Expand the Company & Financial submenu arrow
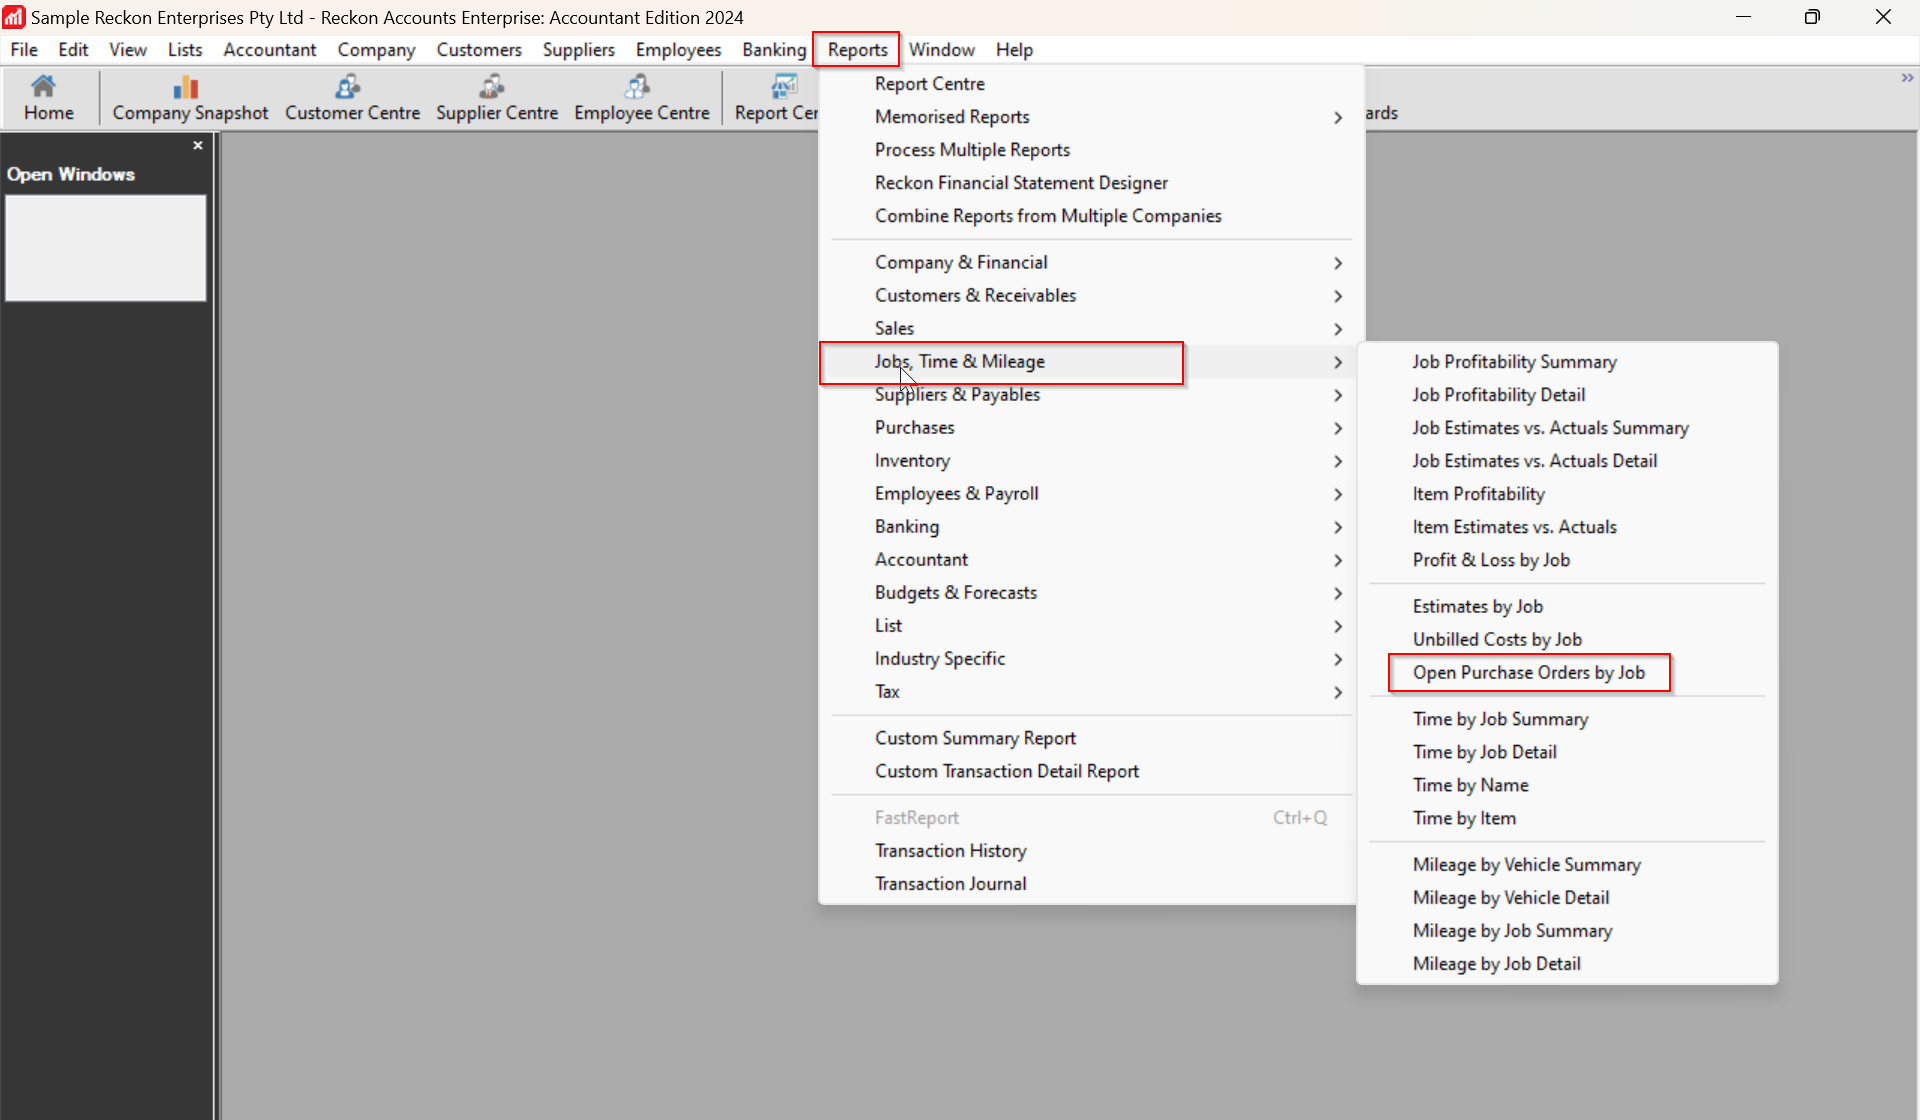 coord(1338,262)
